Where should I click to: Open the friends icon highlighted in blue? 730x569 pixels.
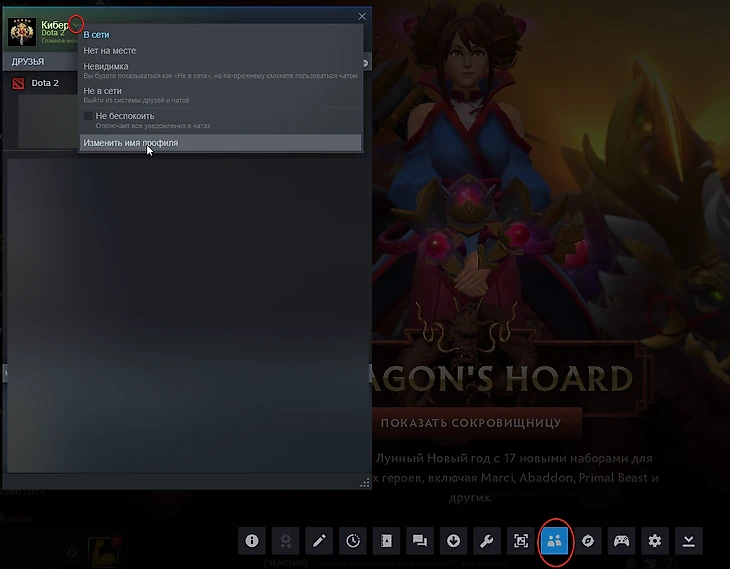554,541
